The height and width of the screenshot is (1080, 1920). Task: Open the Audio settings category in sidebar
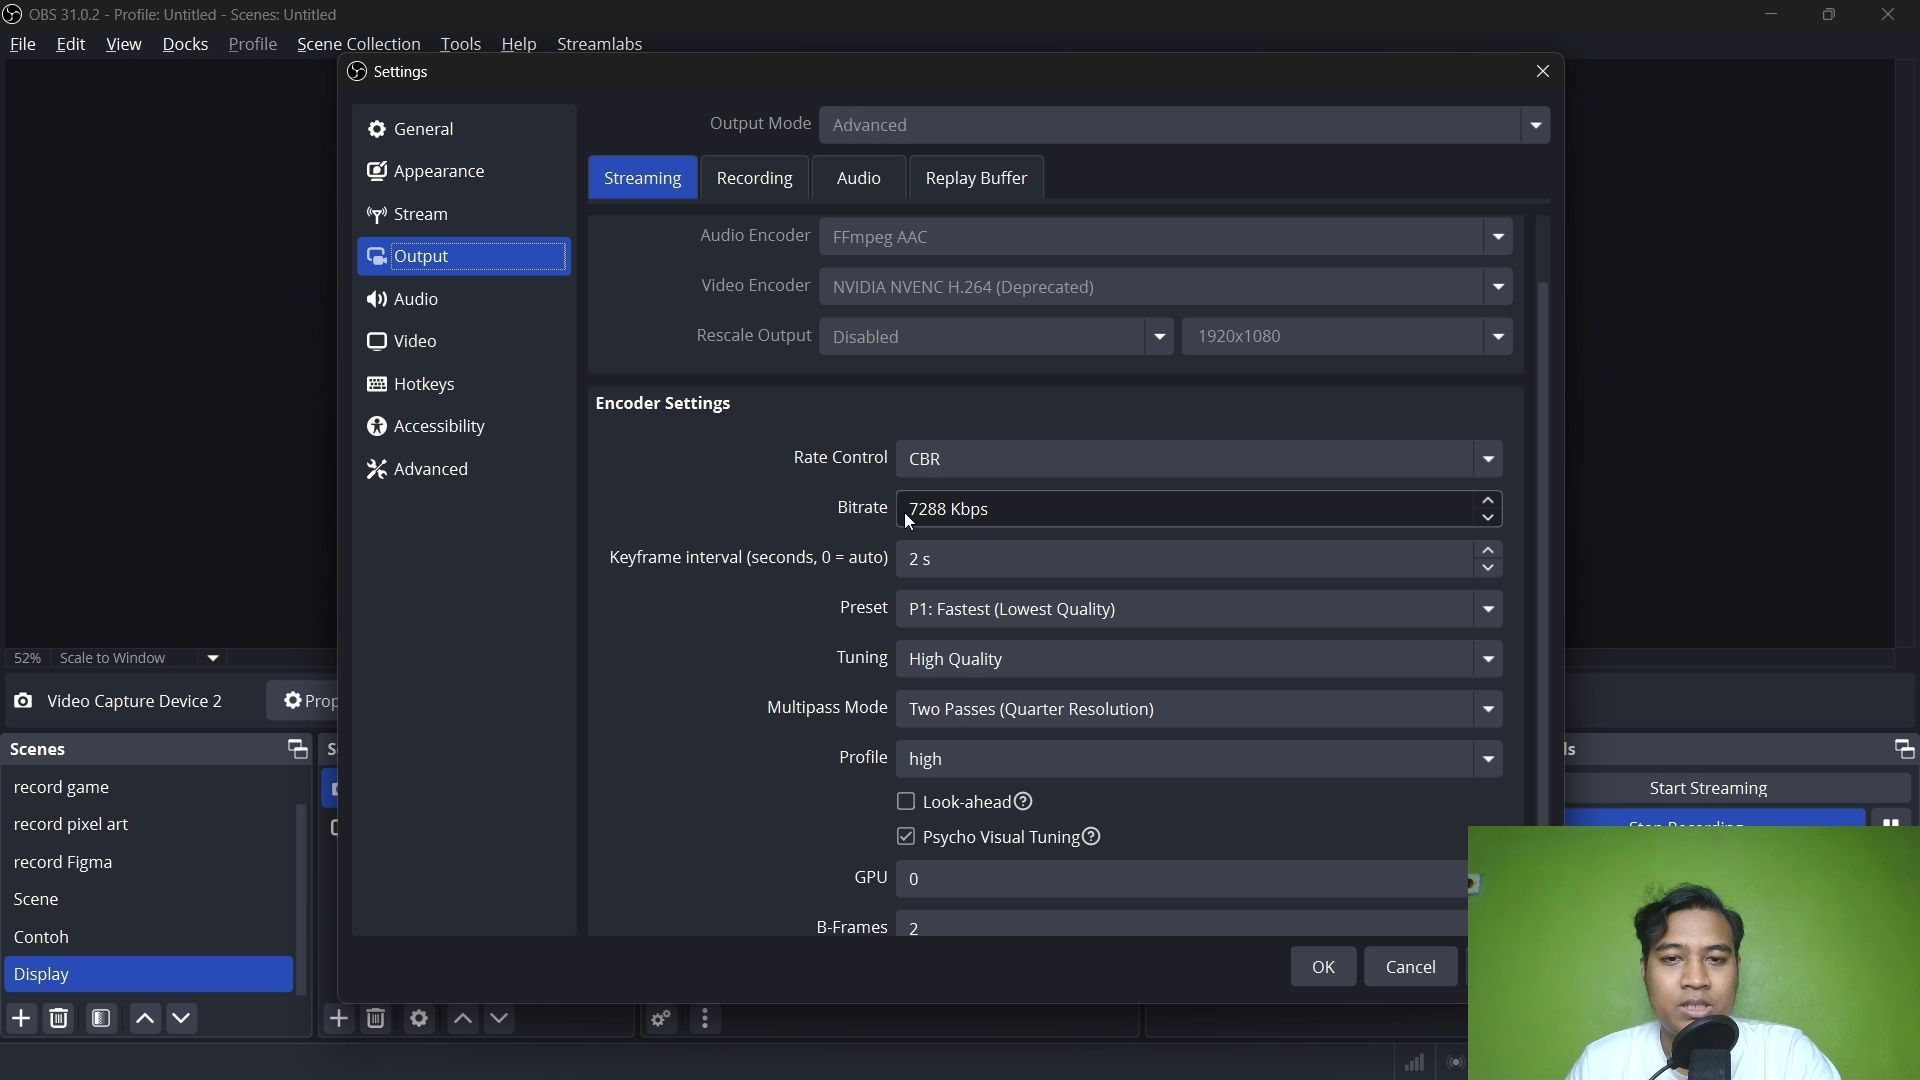463,301
